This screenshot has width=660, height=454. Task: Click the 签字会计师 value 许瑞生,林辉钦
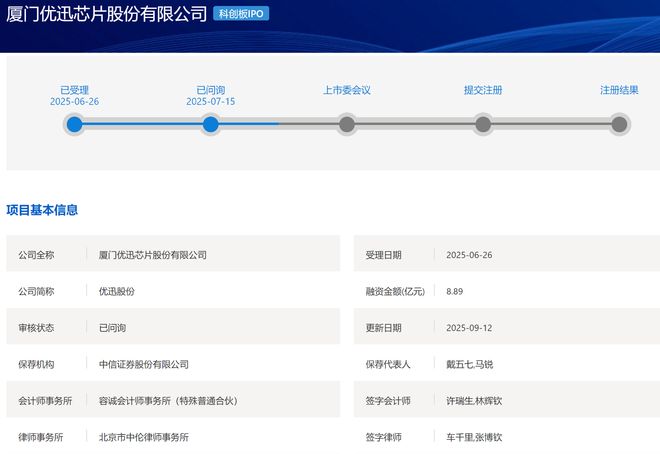(474, 401)
